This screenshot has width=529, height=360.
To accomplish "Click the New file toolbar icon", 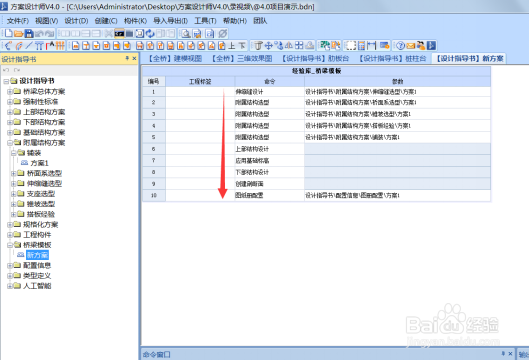I will coord(8,33).
